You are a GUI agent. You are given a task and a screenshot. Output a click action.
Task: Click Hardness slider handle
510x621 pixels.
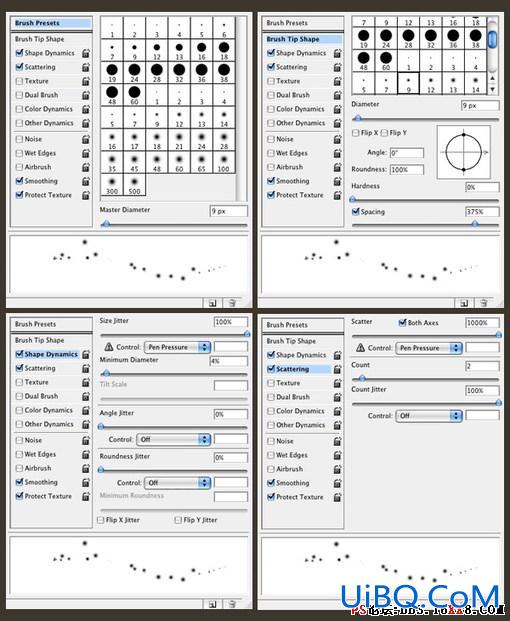353,200
